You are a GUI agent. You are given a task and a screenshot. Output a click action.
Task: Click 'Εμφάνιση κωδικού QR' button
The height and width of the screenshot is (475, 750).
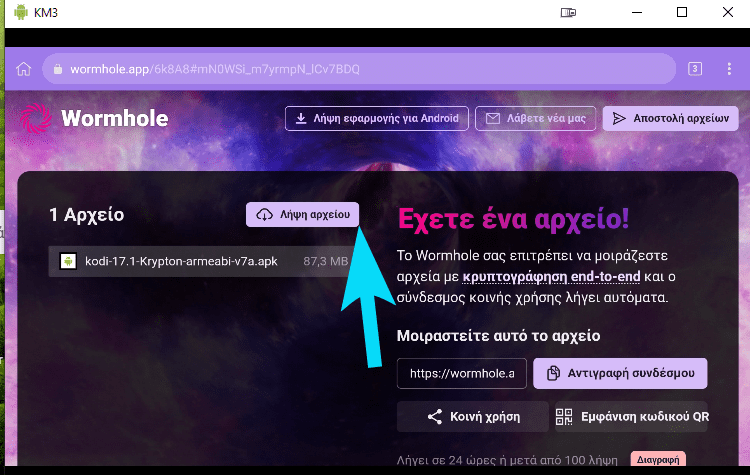[631, 417]
